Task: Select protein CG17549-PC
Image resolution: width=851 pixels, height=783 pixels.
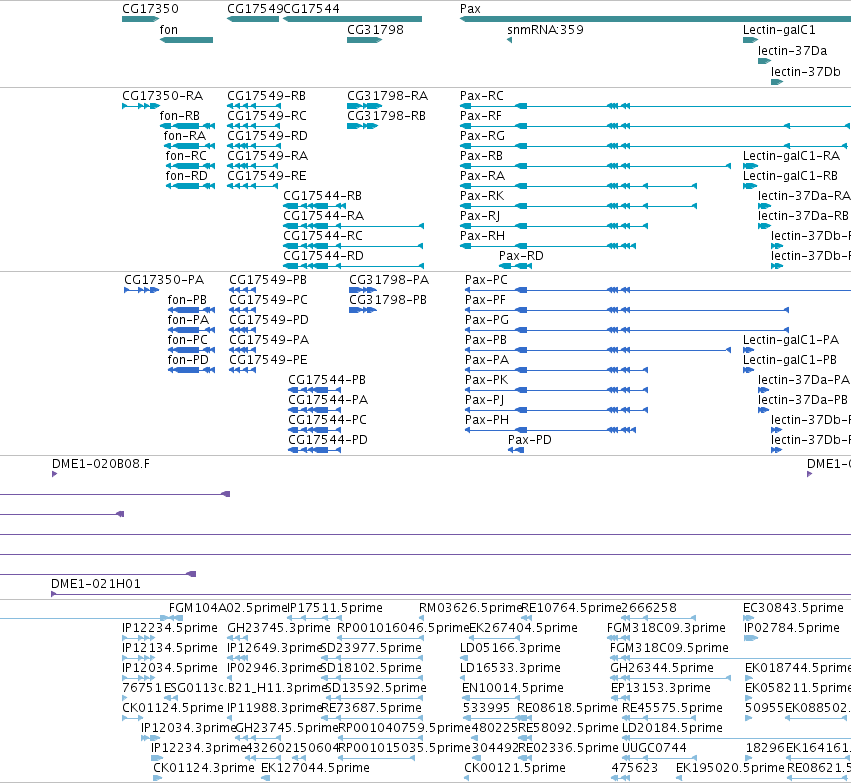Action: (x=243, y=310)
